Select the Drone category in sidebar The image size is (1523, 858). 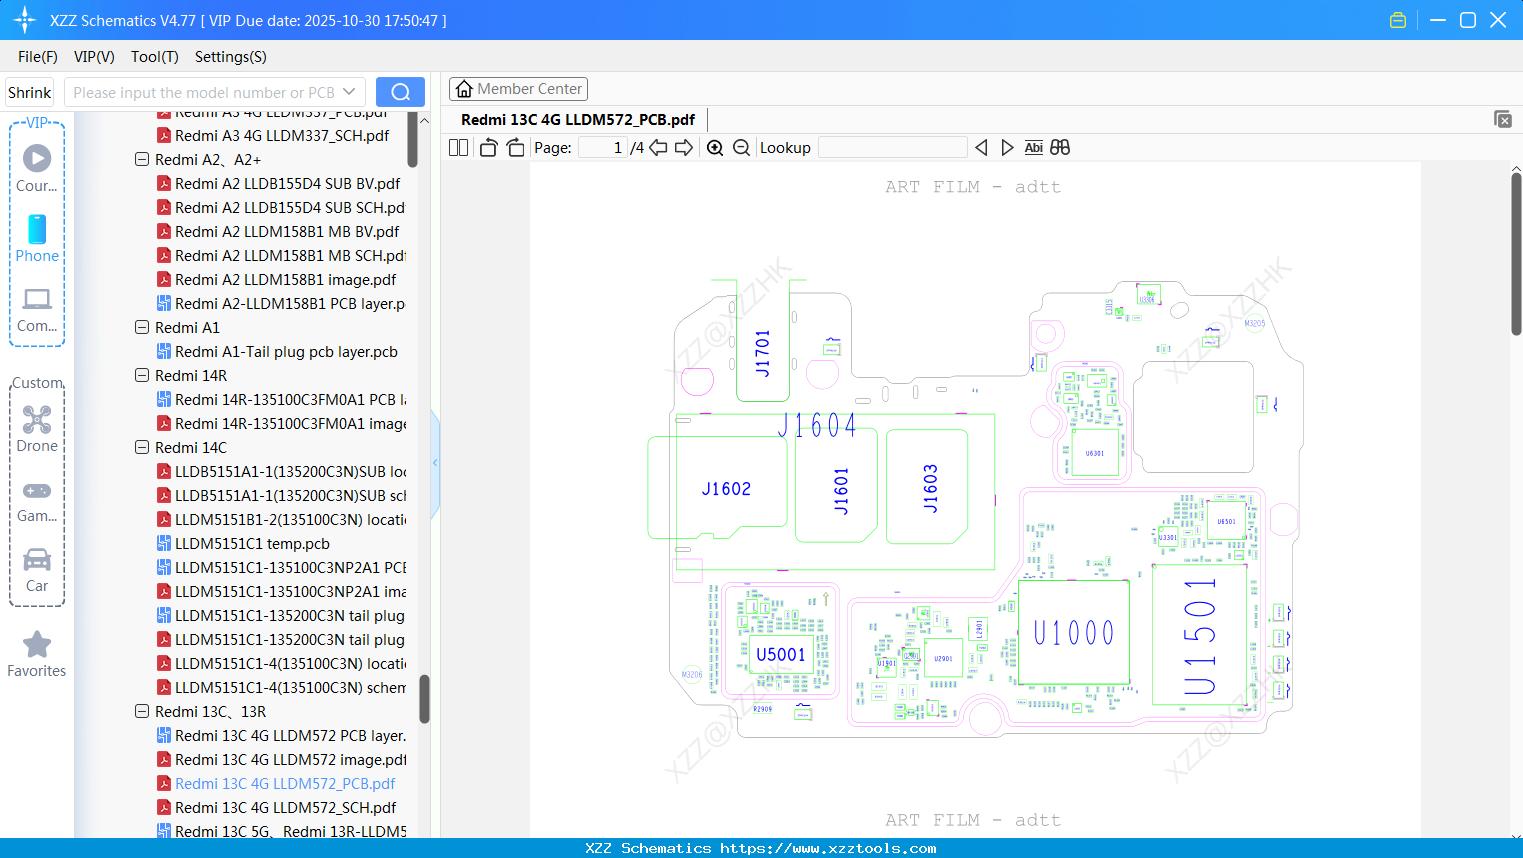(37, 428)
